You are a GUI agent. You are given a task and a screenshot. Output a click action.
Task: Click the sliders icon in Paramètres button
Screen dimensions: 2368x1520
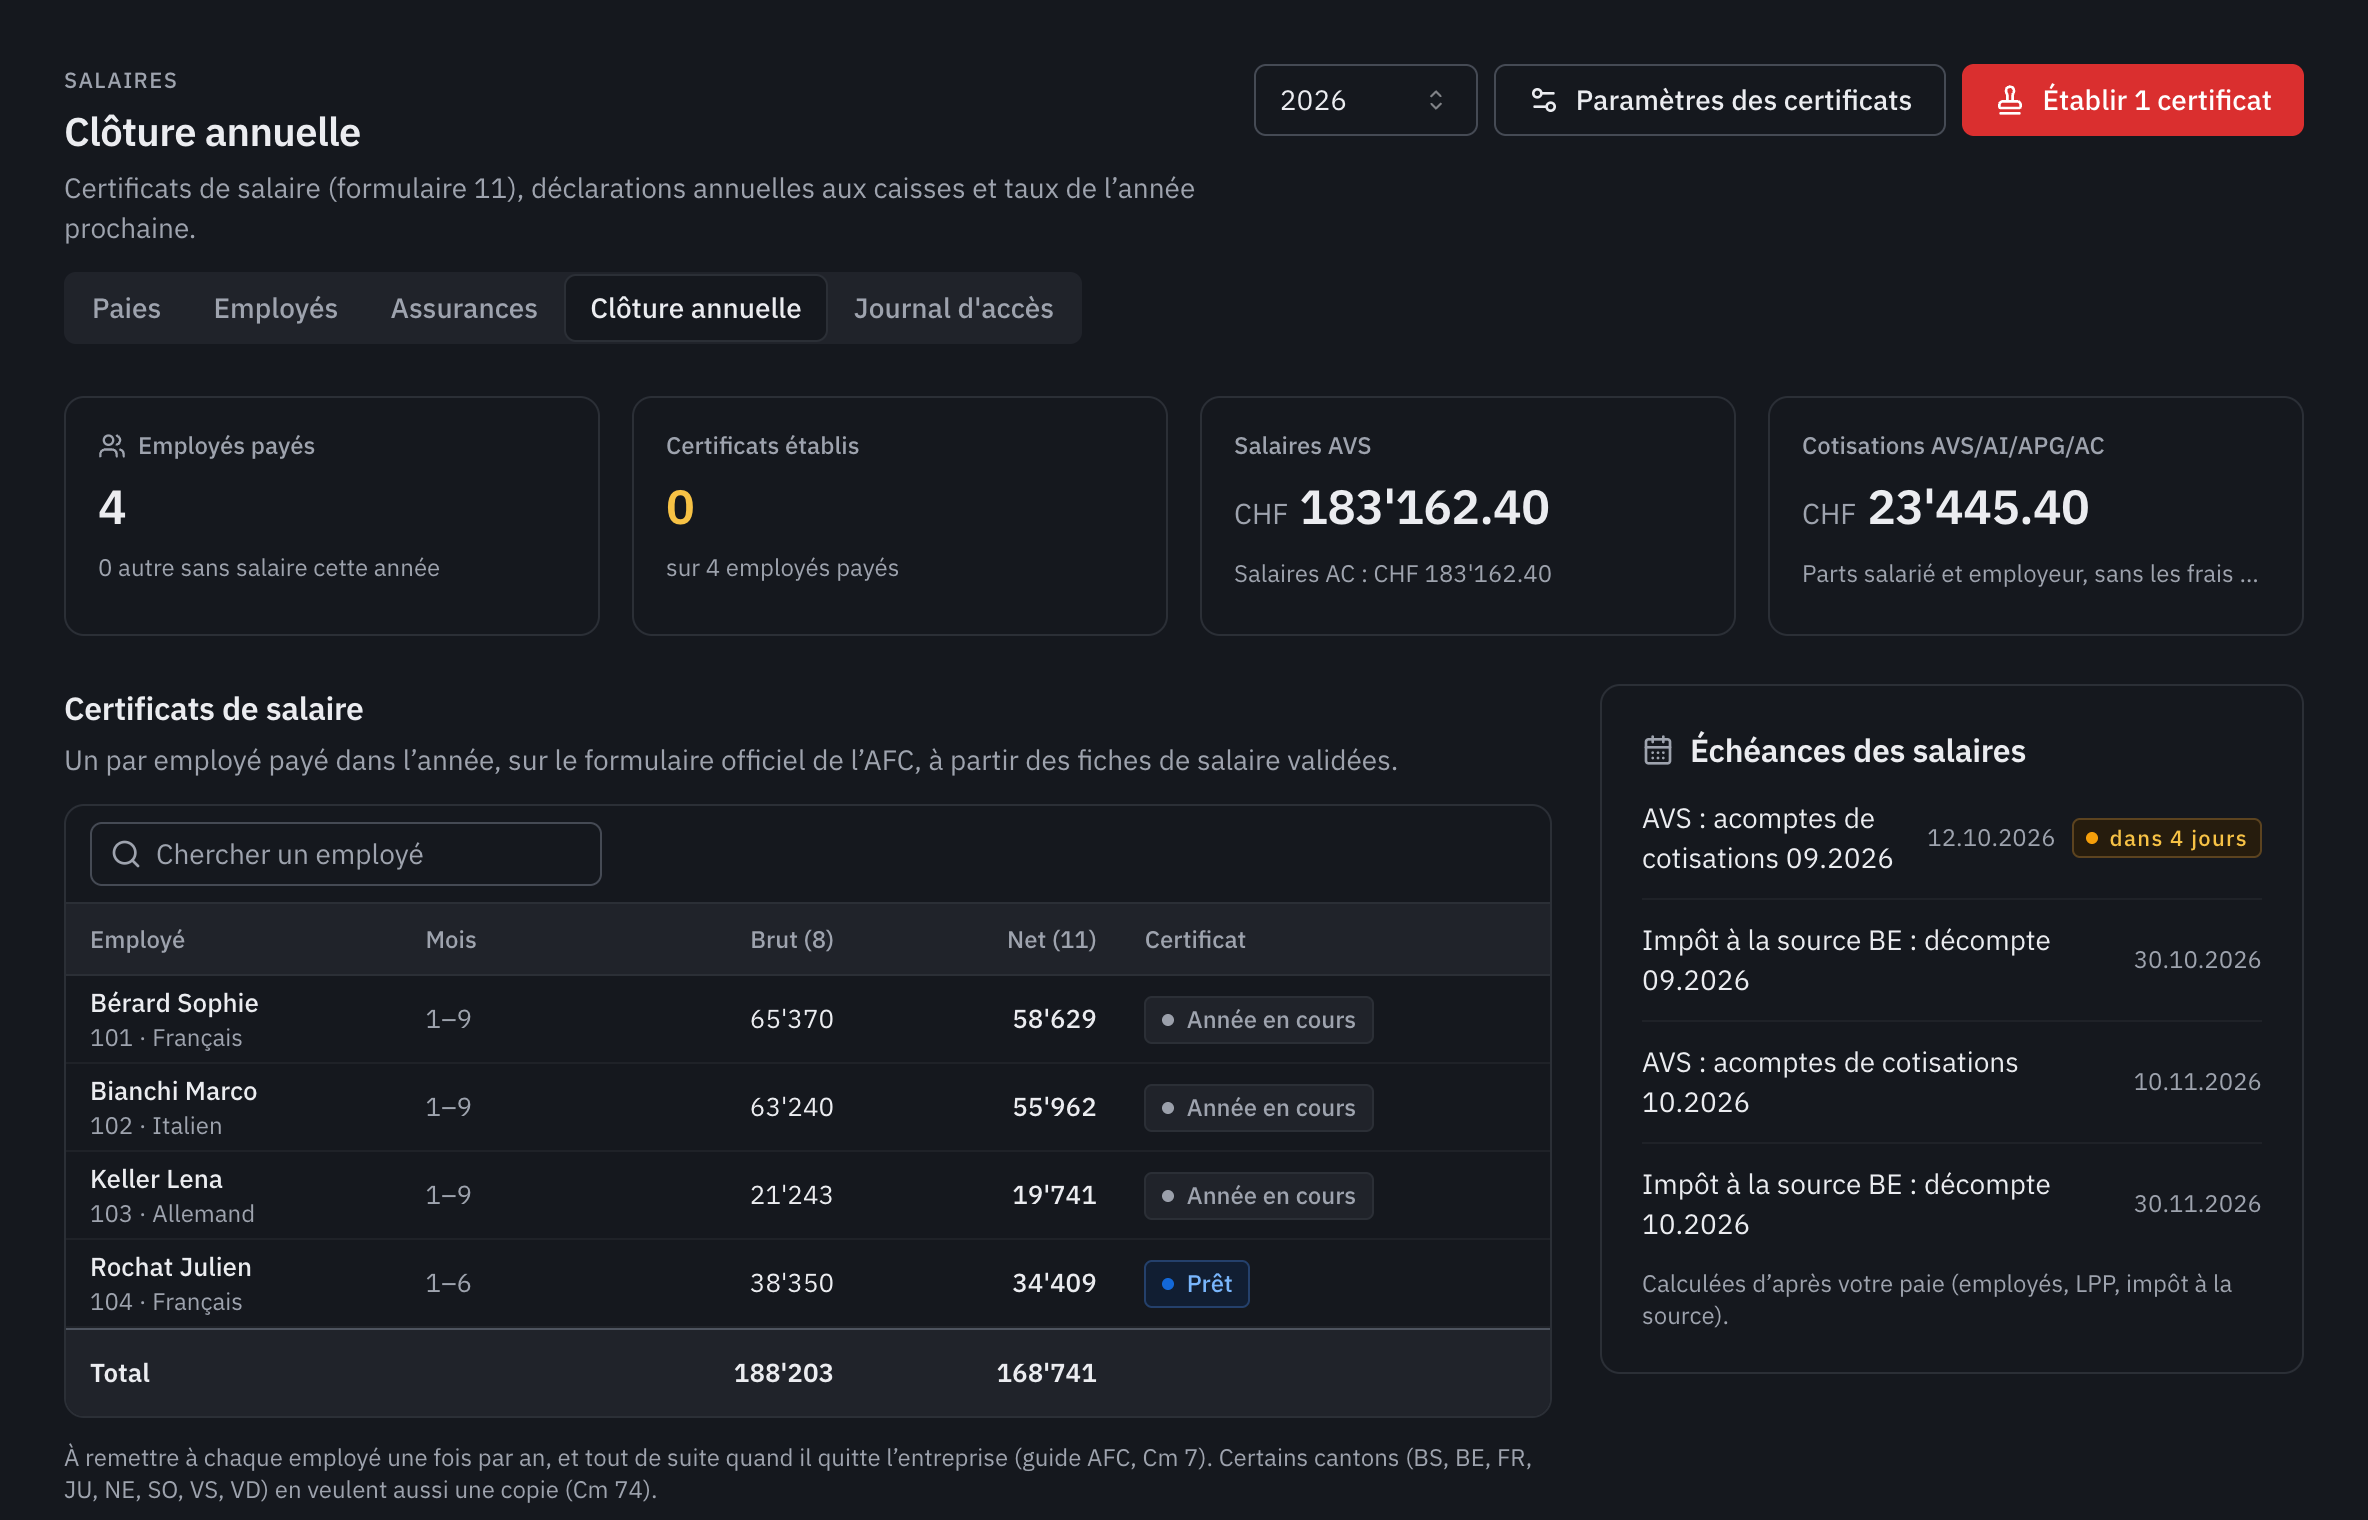(1543, 100)
